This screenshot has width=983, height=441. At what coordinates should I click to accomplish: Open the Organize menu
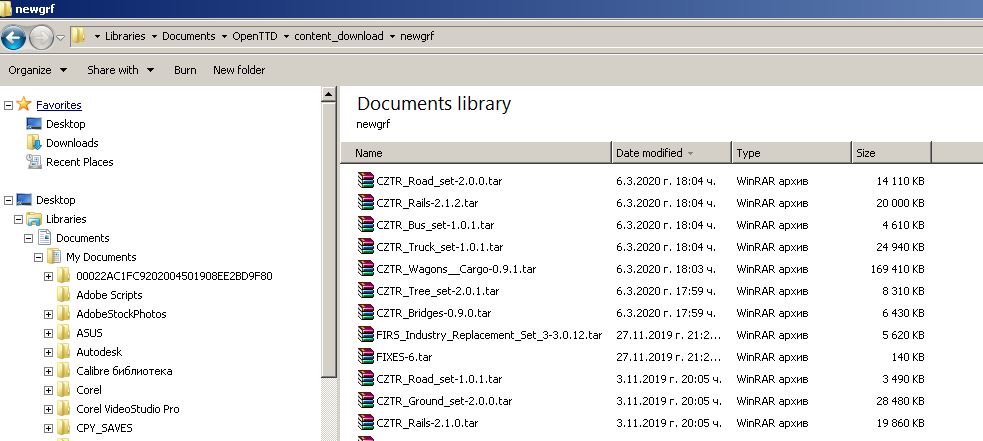(38, 70)
